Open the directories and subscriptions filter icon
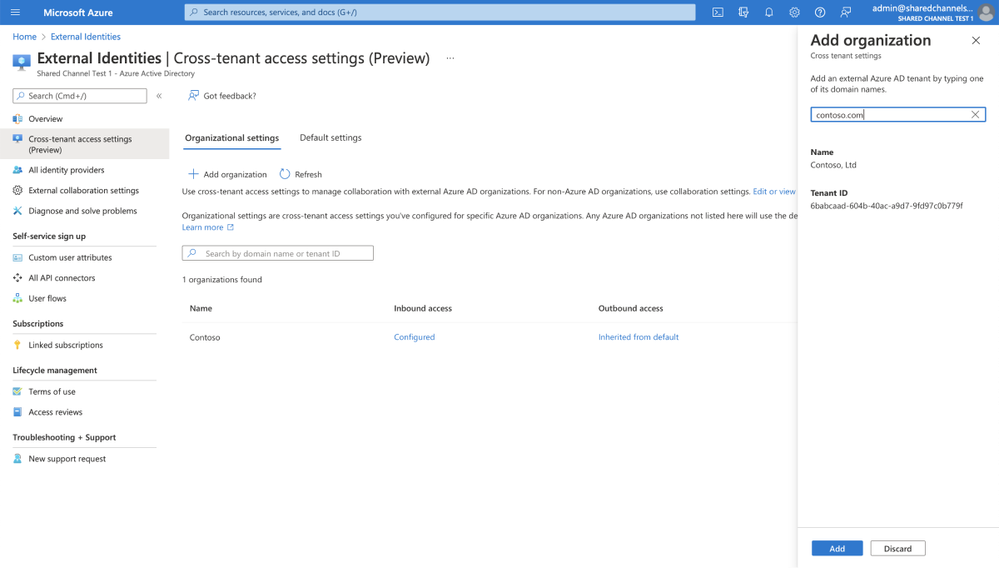Viewport: 999px width, 568px height. [x=743, y=12]
